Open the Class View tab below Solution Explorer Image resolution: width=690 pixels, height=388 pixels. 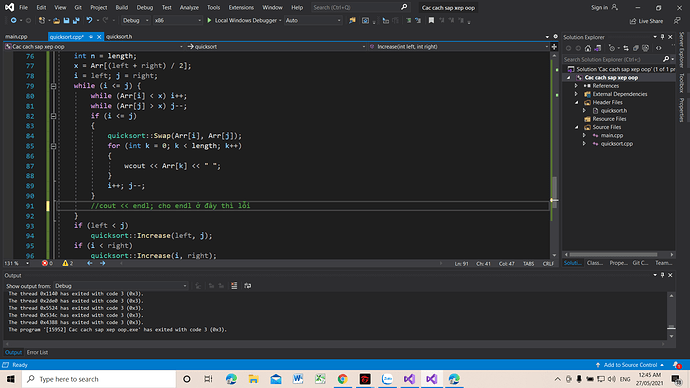(595, 263)
